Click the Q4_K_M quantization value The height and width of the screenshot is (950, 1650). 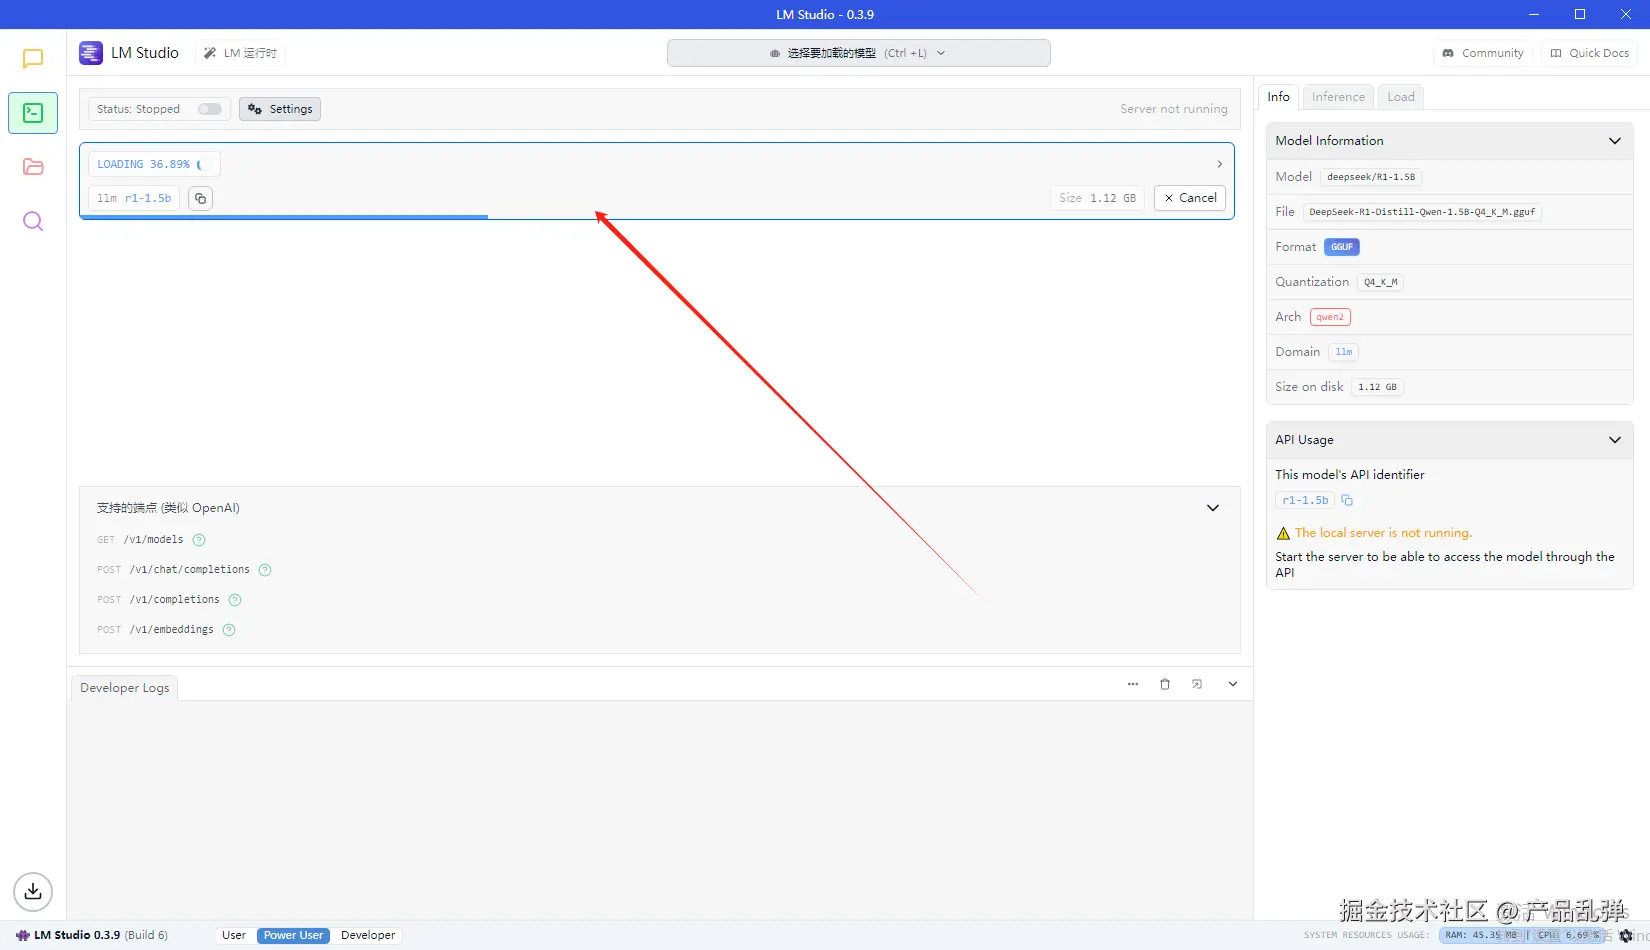(1380, 282)
